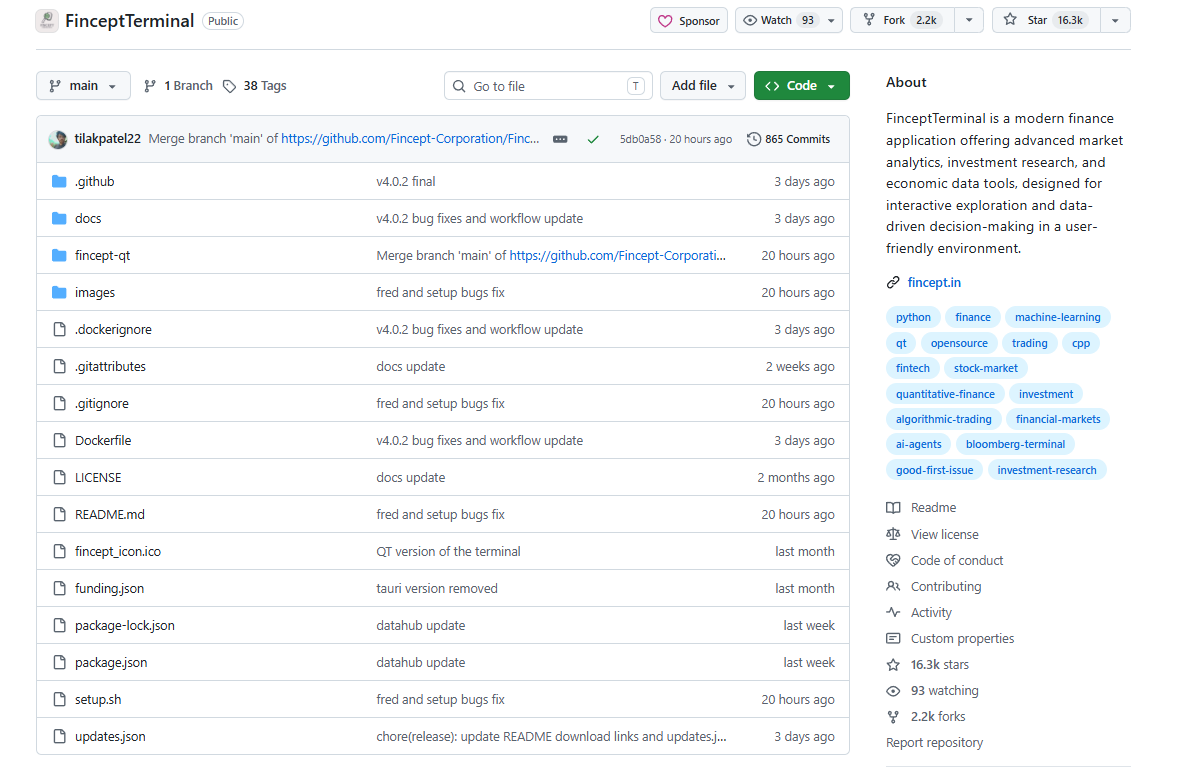
Task: Open fincept_icon.ico file
Action: pos(118,552)
